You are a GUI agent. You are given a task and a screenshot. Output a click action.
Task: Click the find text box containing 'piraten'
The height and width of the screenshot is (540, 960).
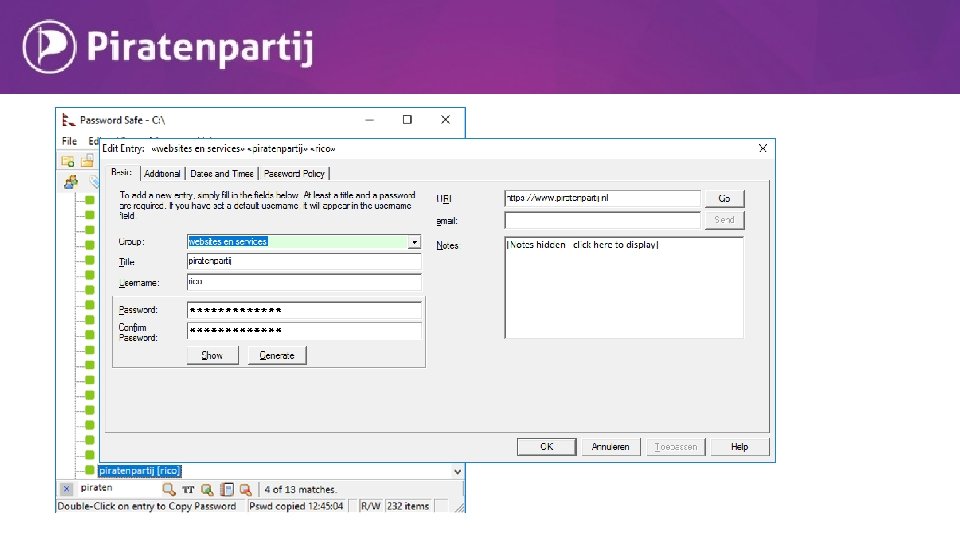point(118,489)
